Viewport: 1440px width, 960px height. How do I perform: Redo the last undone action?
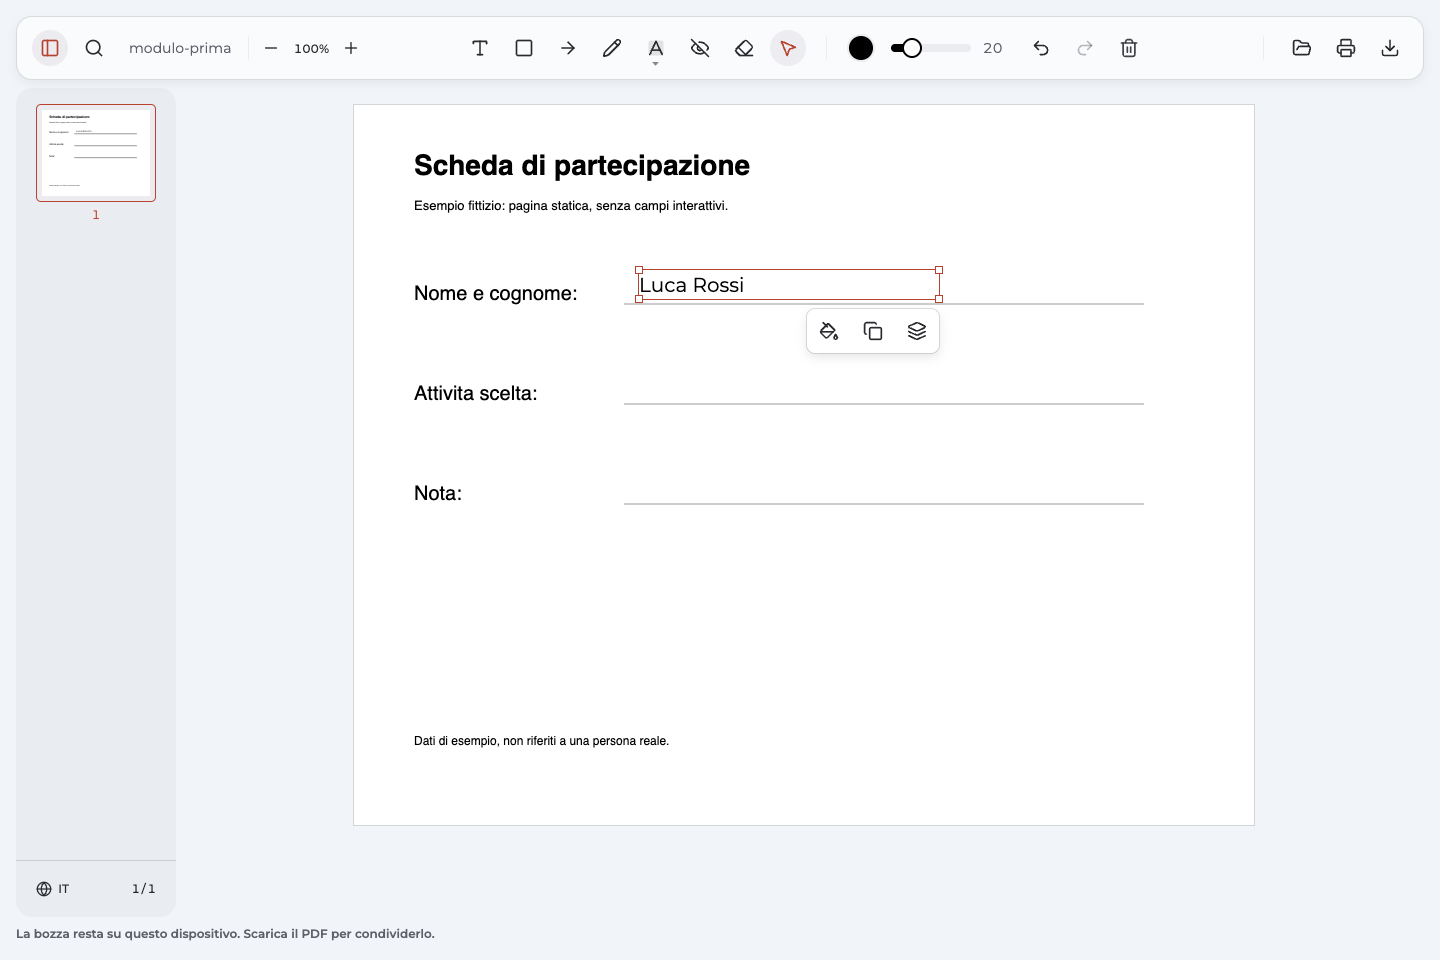[x=1085, y=48]
